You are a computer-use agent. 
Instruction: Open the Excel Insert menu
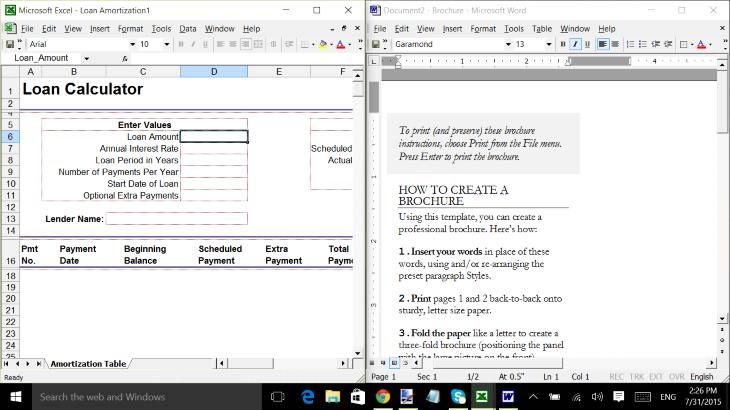click(100, 29)
